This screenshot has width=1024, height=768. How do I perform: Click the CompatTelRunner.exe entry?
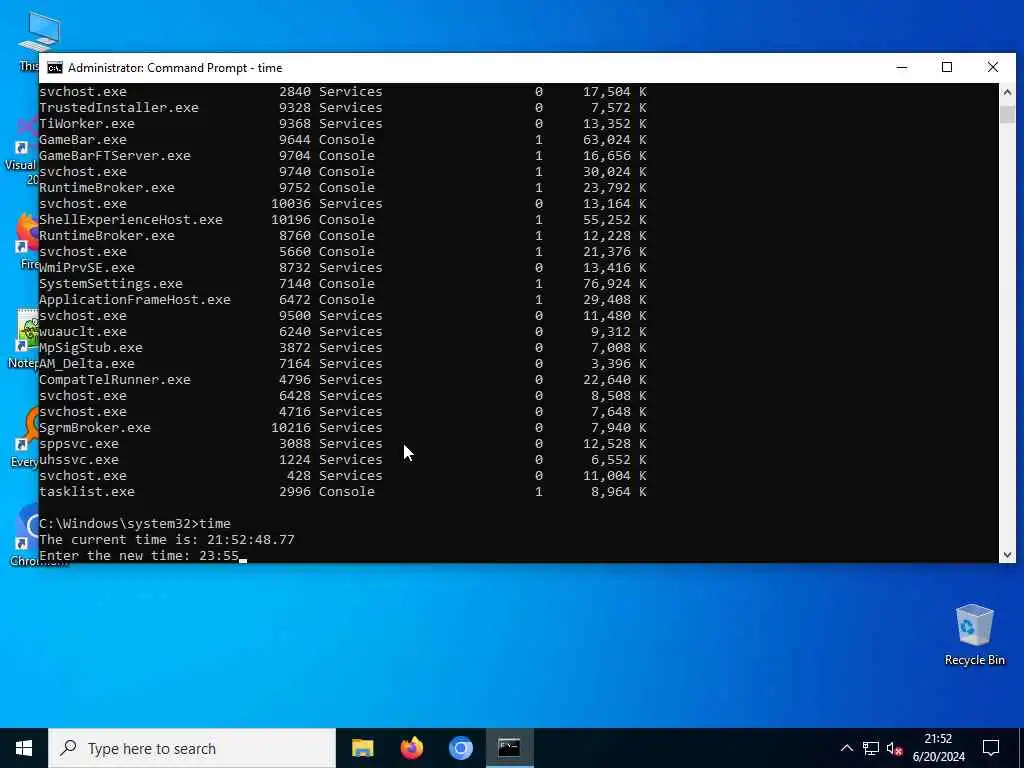(115, 379)
